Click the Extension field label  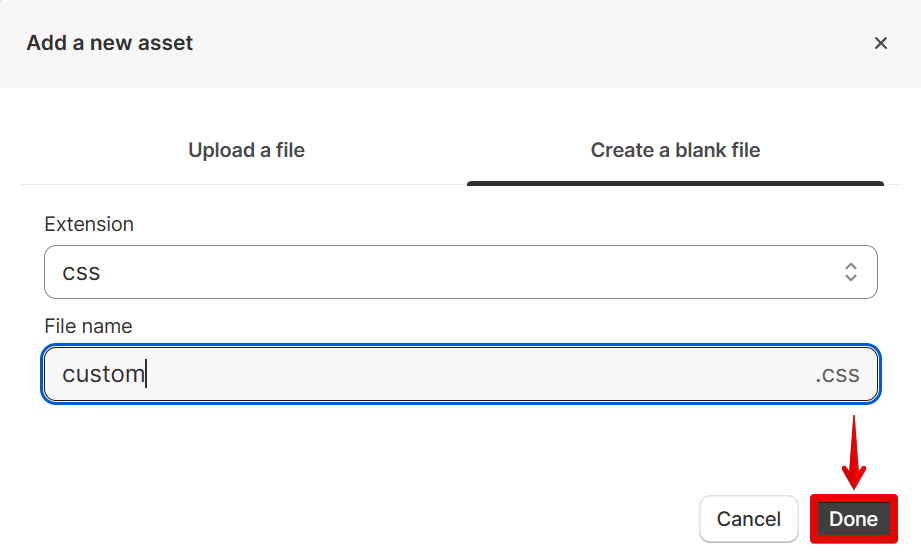tap(89, 224)
